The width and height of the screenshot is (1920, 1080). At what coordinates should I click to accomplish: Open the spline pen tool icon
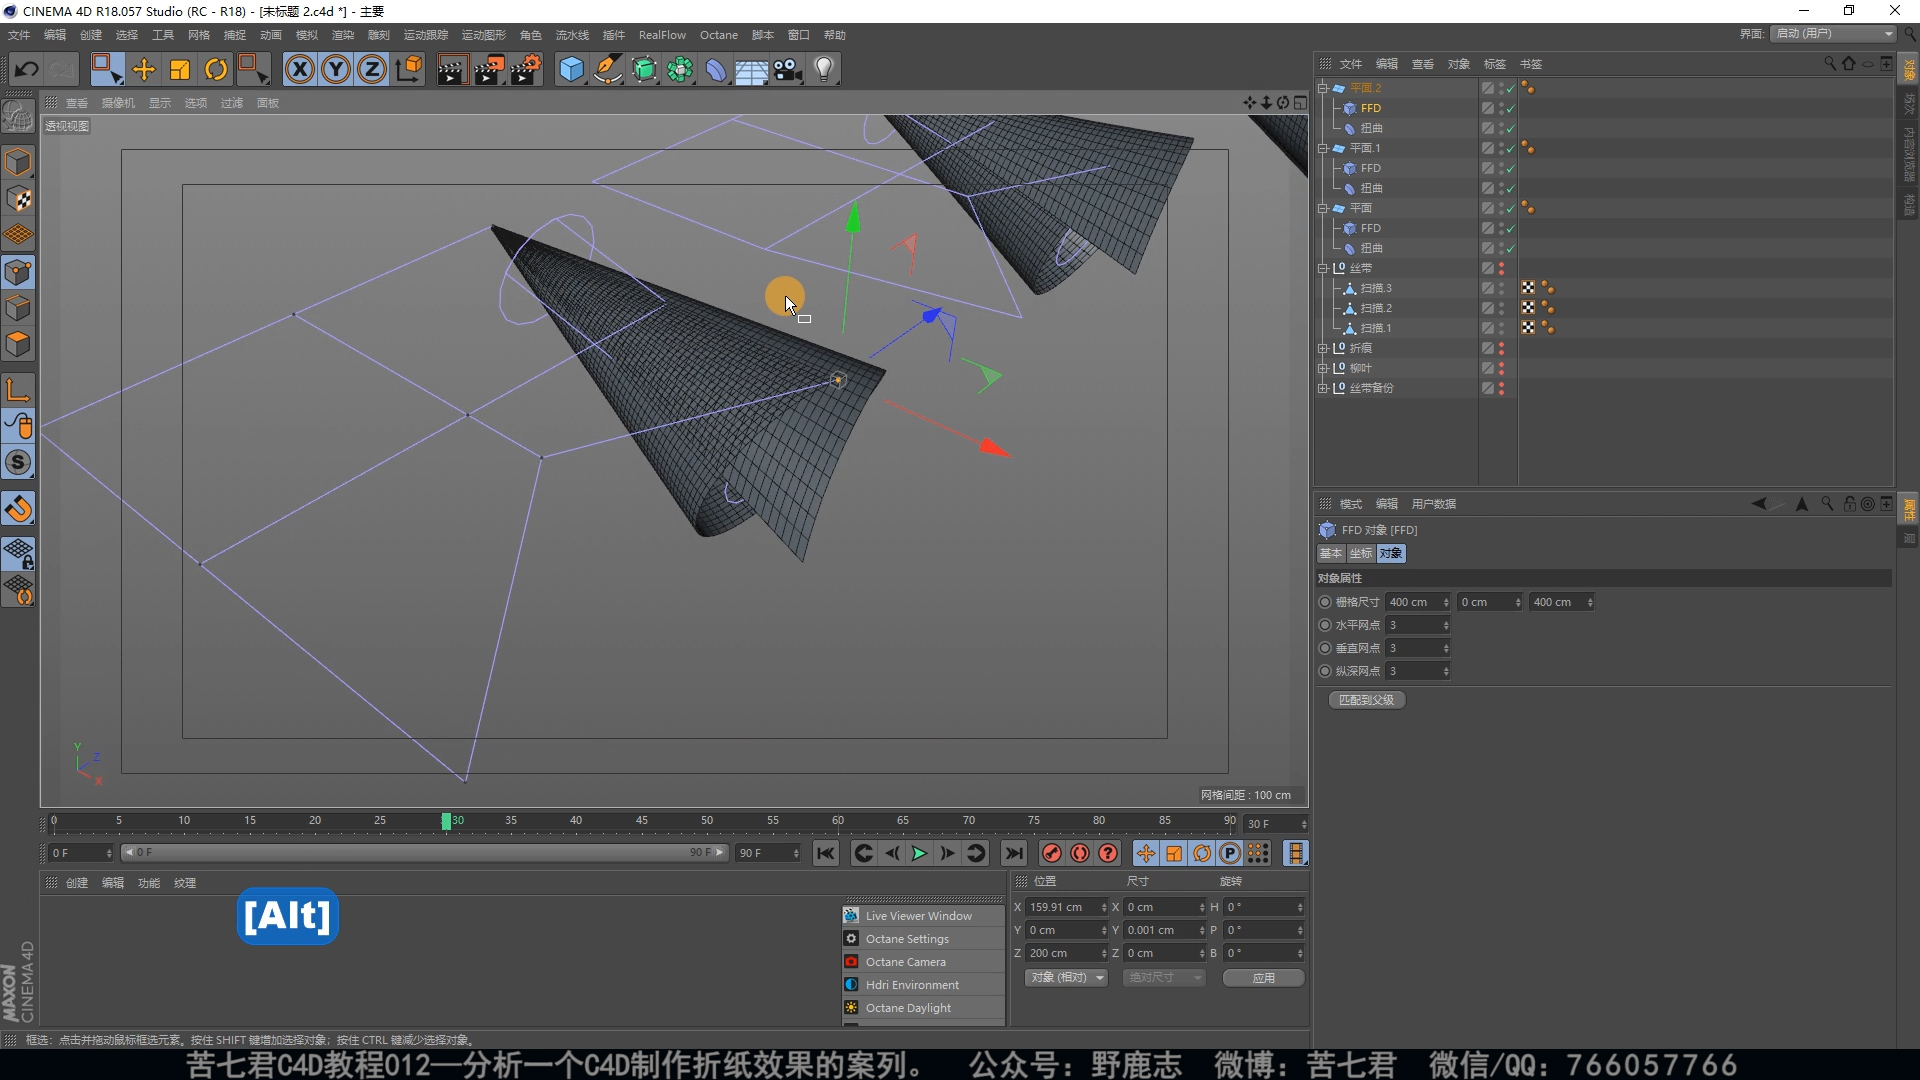(x=607, y=69)
